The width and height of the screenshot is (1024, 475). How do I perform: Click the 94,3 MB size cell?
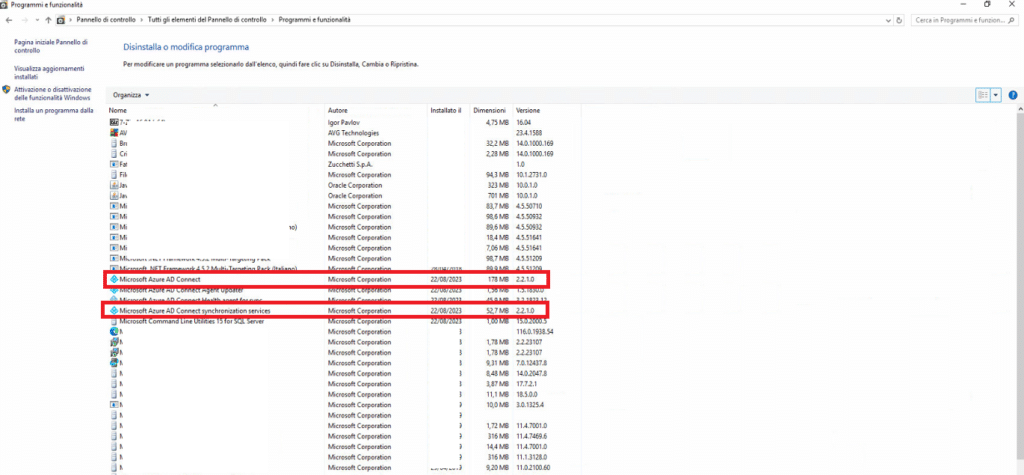(x=497, y=174)
